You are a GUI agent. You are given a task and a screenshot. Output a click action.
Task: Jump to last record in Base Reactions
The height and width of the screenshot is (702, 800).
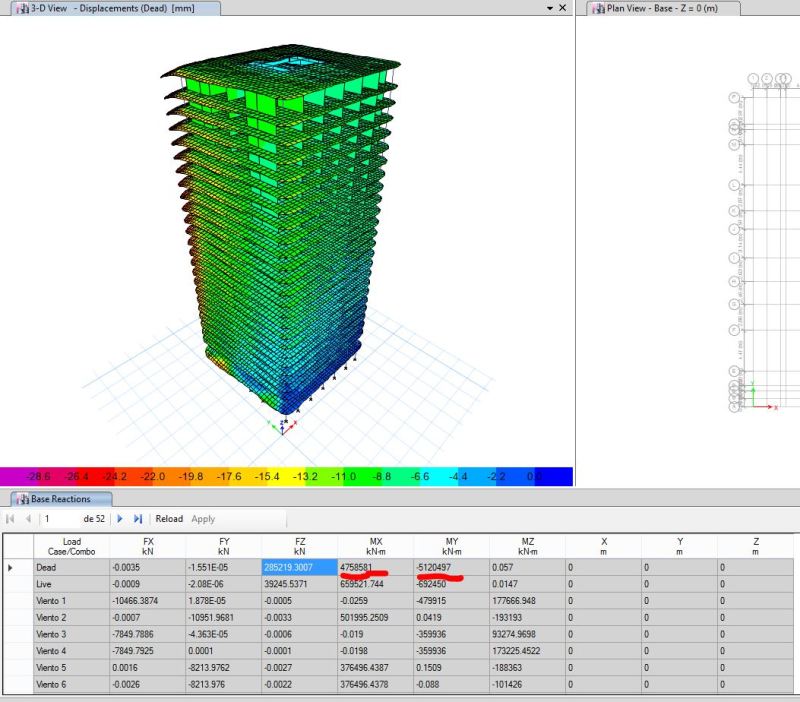138,519
